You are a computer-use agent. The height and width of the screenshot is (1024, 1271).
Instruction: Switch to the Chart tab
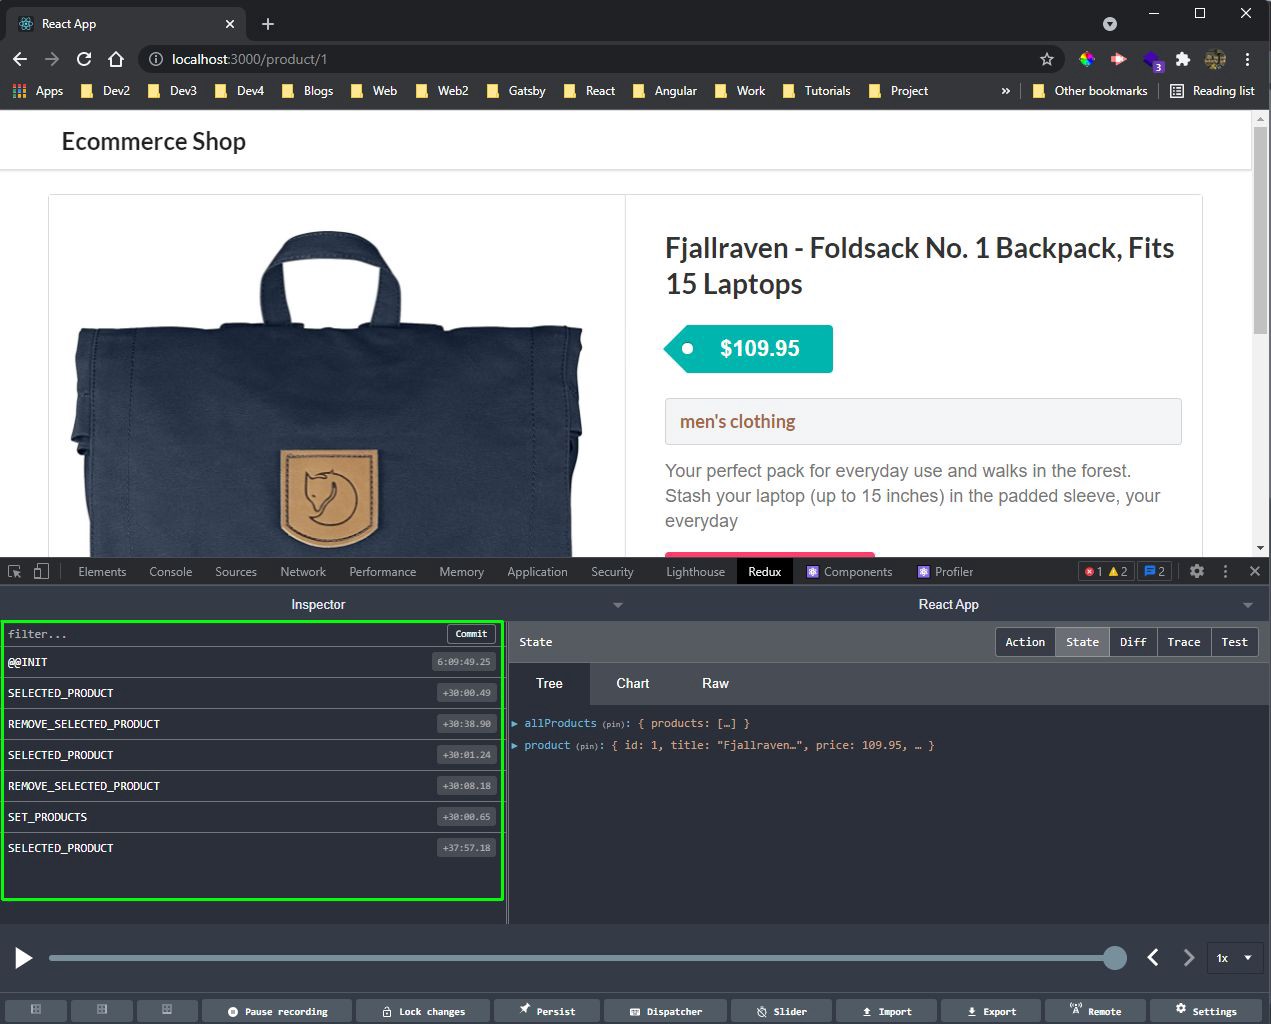pyautogui.click(x=632, y=683)
